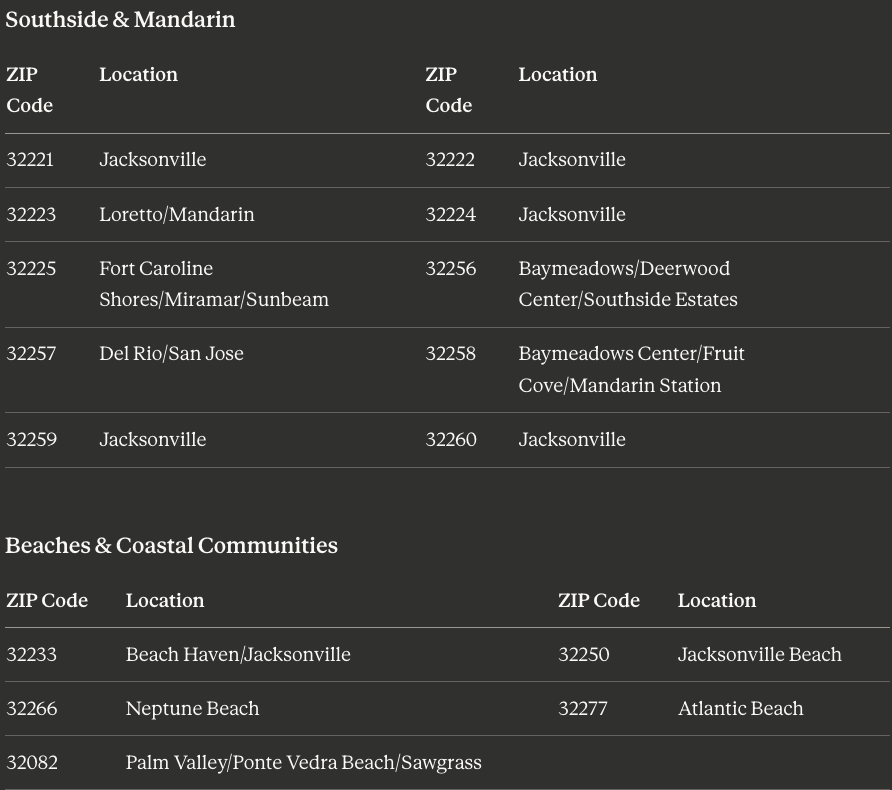Click ZIP code 32256
892x790 pixels.
[x=451, y=268]
